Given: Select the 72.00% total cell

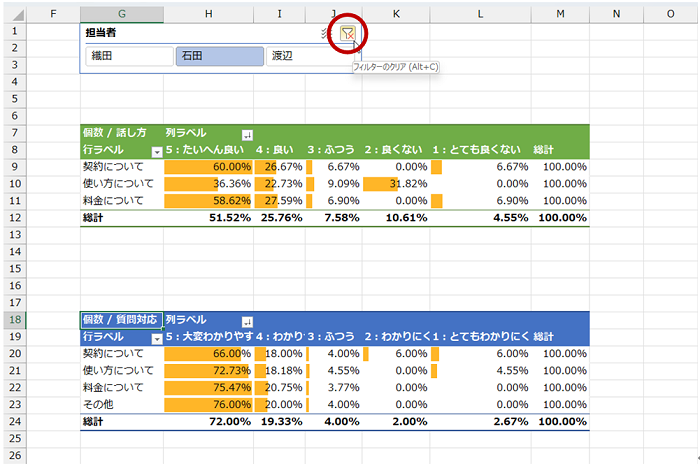Looking at the screenshot, I should click(x=208, y=422).
